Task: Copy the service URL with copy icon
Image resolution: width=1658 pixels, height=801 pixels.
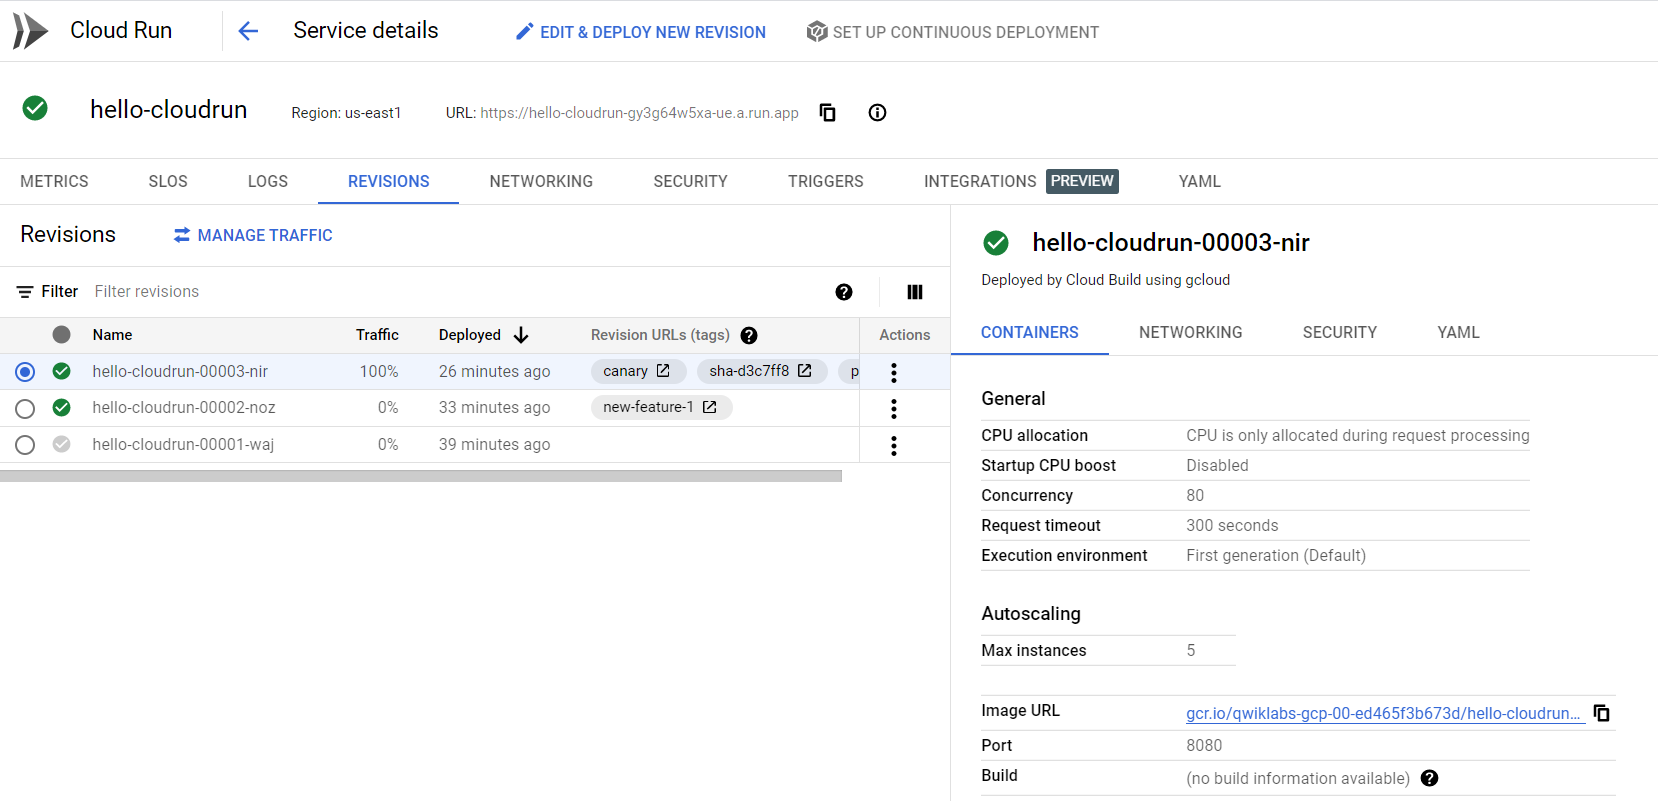Action: pos(827,112)
